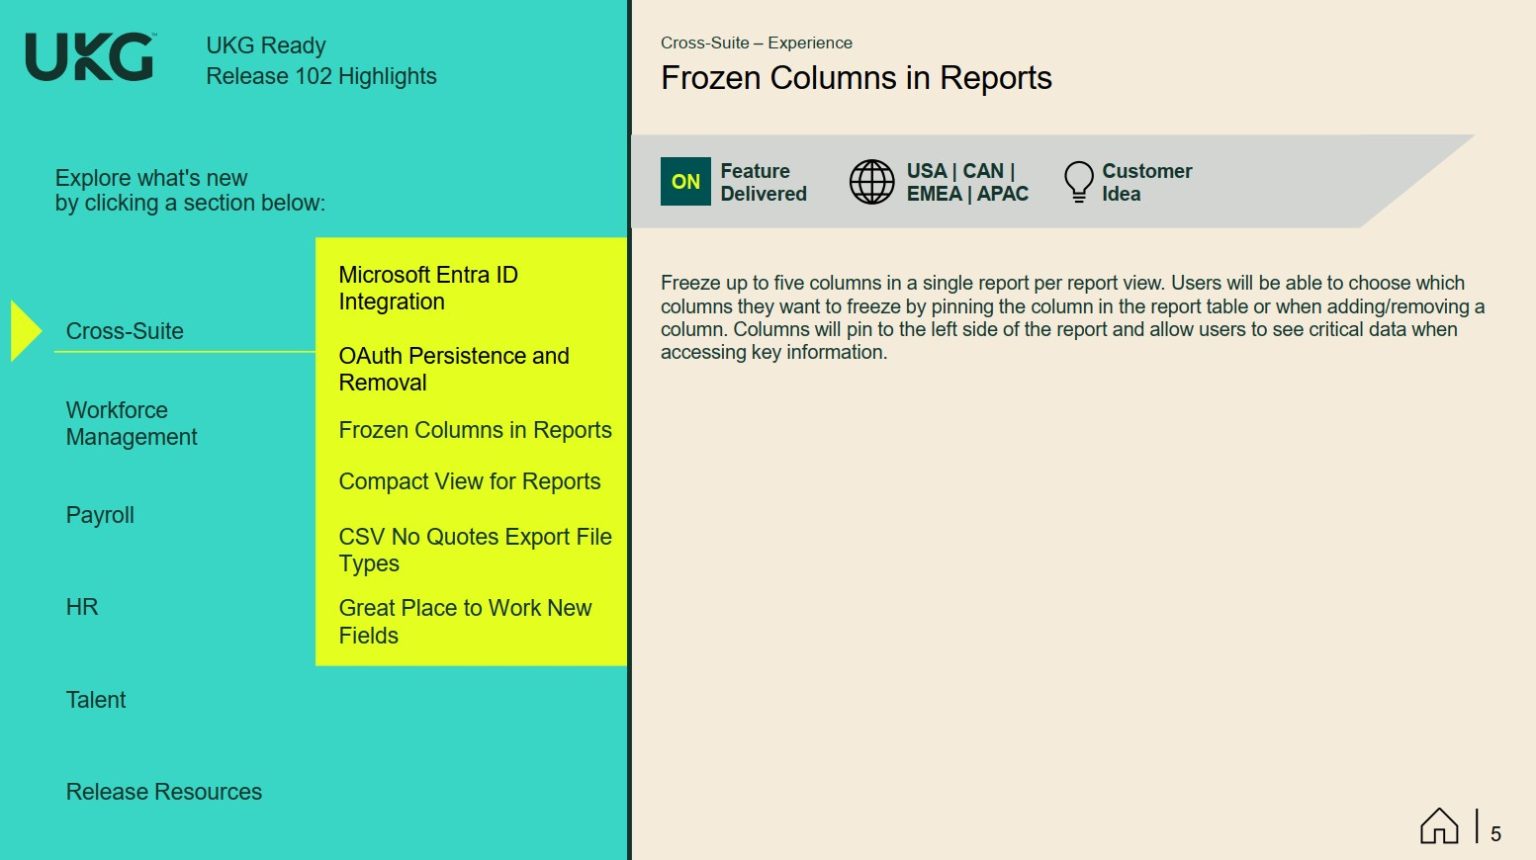Image resolution: width=1536 pixels, height=860 pixels.
Task: Click the UKG Ready Release 102 Highlights title
Action: [321, 61]
